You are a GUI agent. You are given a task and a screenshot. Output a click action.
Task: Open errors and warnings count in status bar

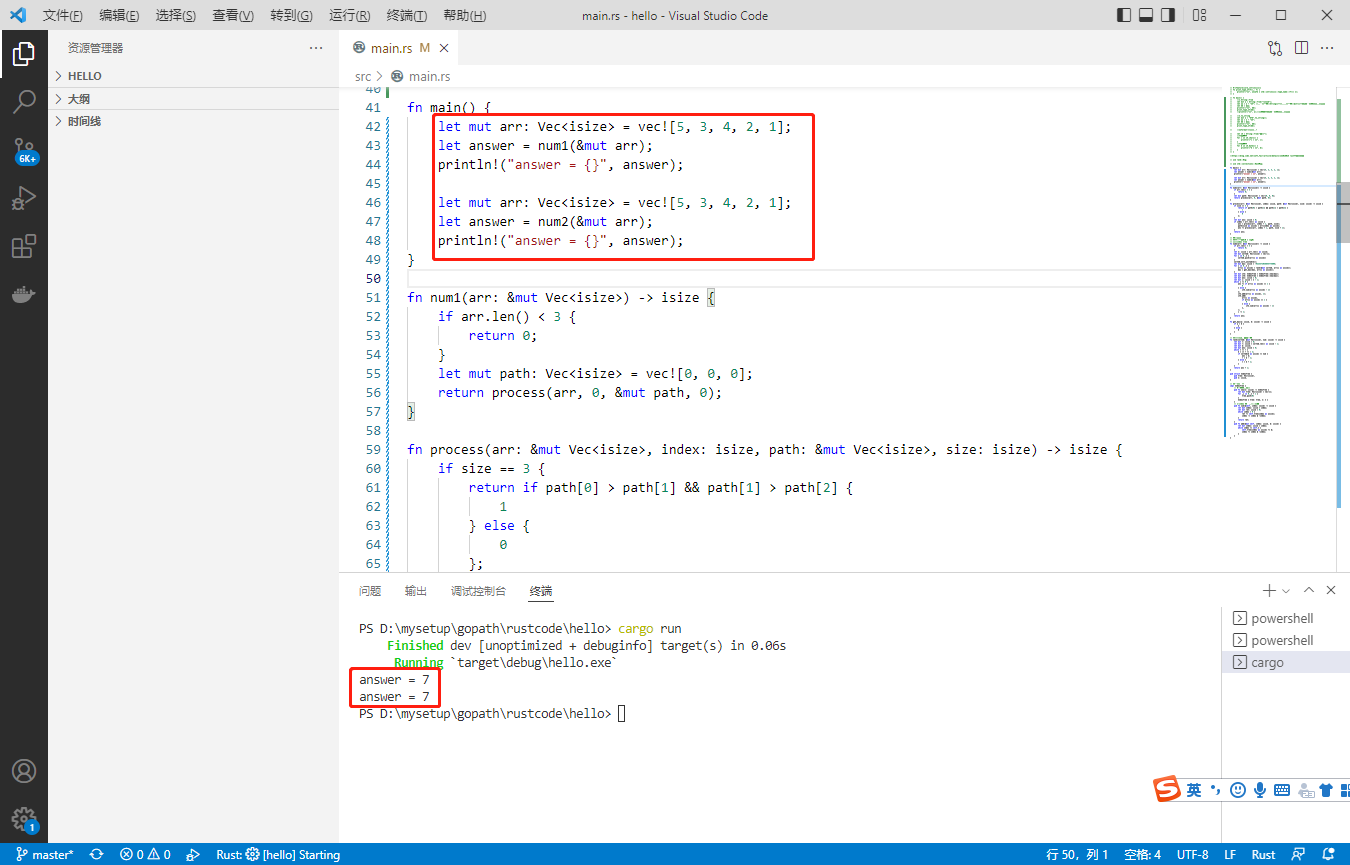145,855
